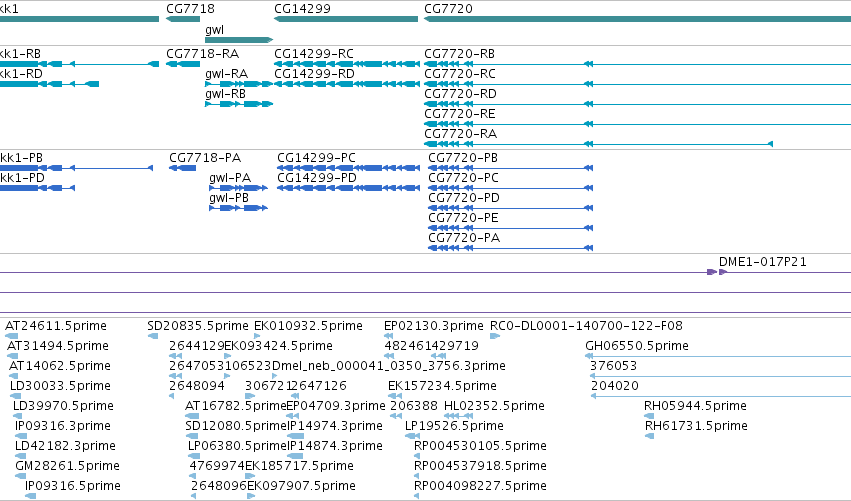Click EST SD20835.5prime
This screenshot has height=501, width=851.
click(x=198, y=326)
